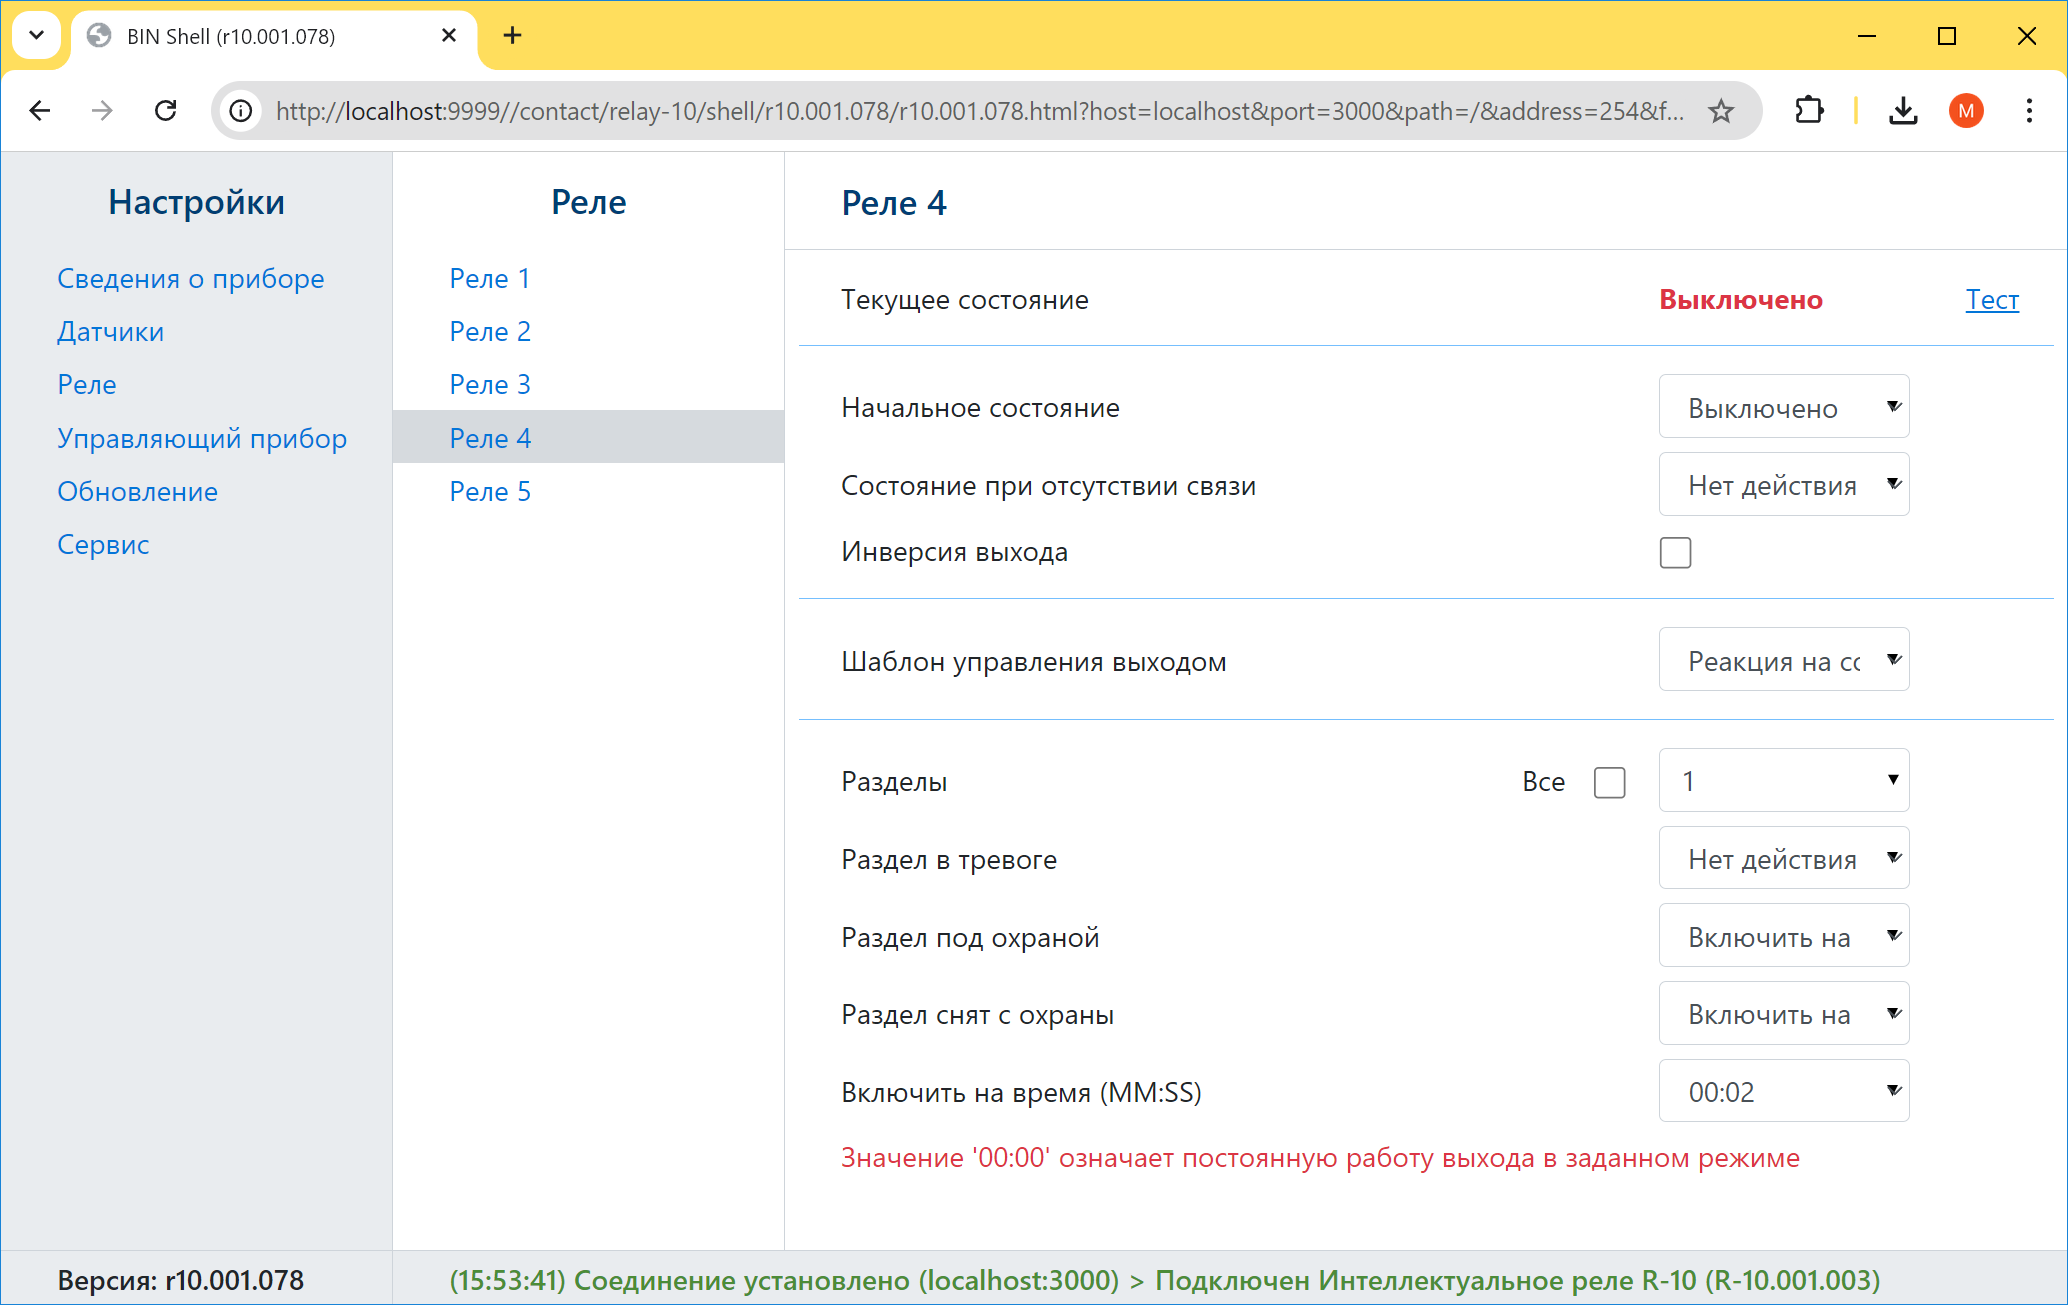Click the Реле 4 heading
2068x1305 pixels.
[x=894, y=203]
